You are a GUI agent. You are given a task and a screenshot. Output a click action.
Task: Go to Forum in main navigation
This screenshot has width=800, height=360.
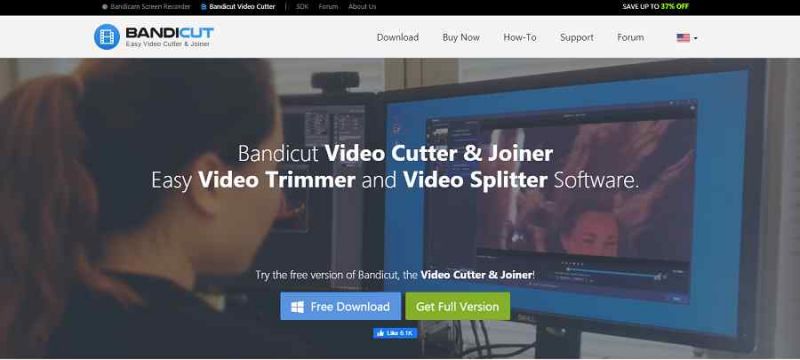(630, 37)
